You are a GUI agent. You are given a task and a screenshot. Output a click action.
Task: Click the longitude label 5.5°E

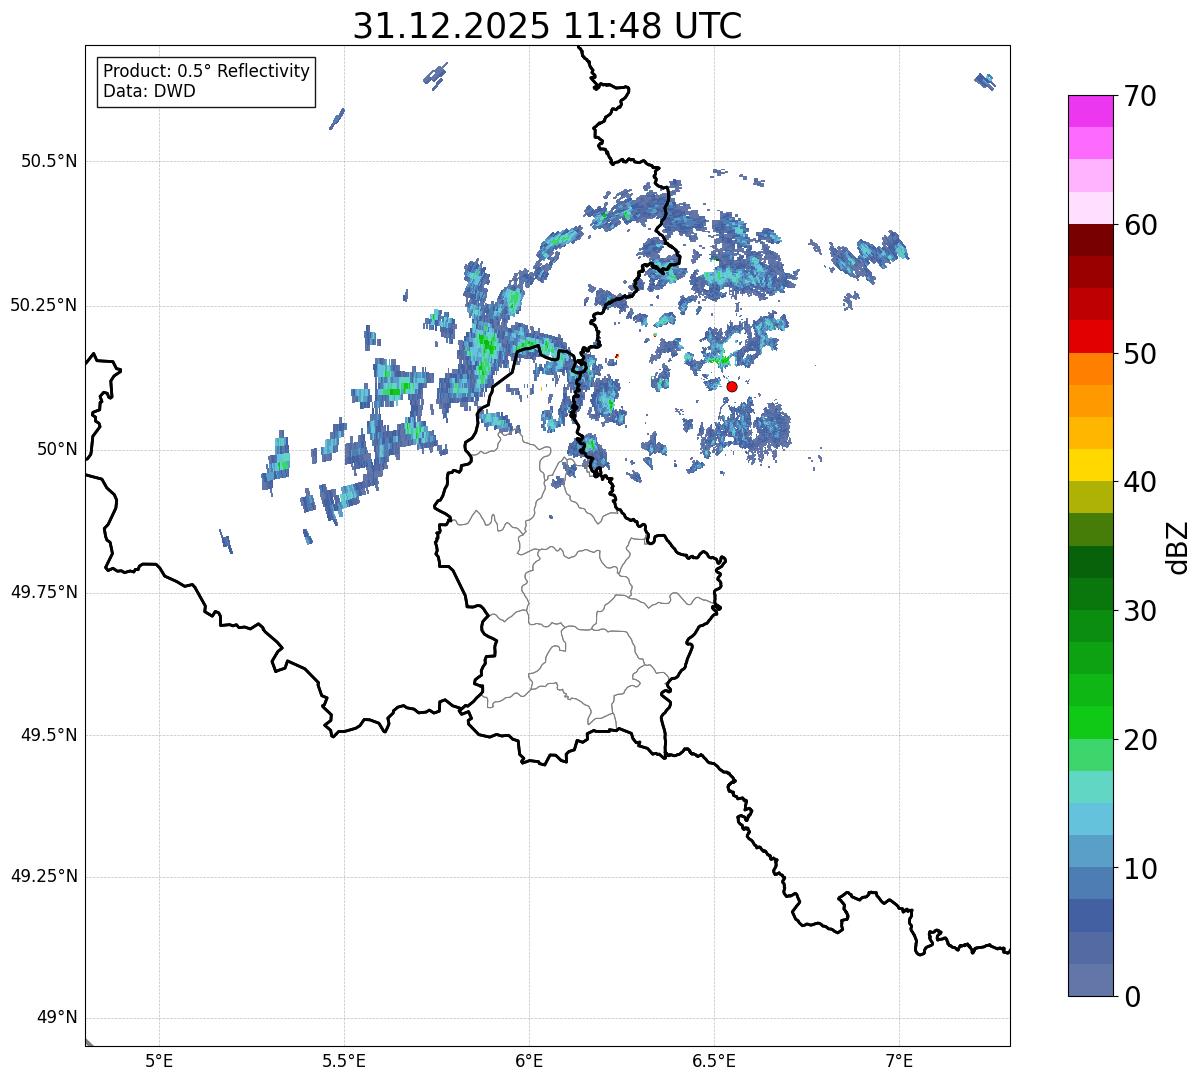point(344,1060)
